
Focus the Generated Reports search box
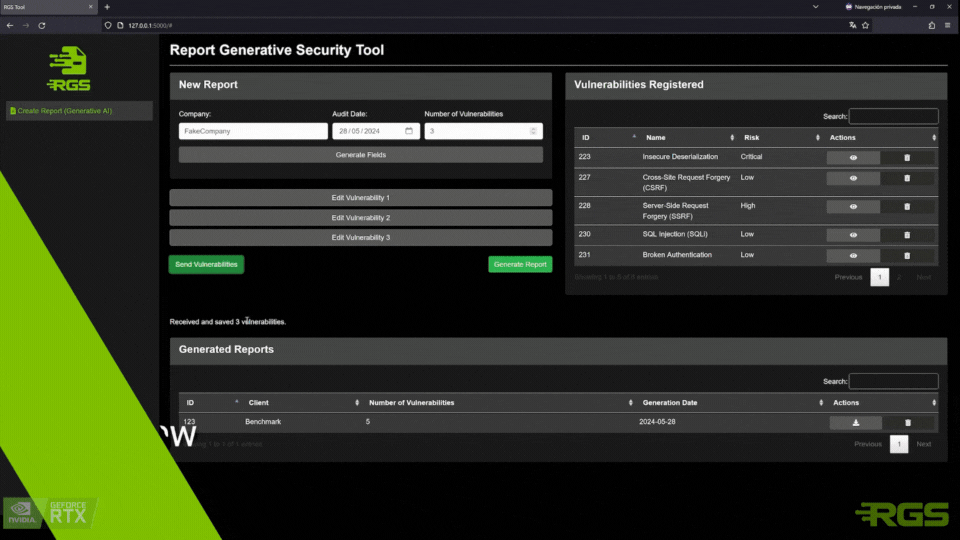click(893, 381)
